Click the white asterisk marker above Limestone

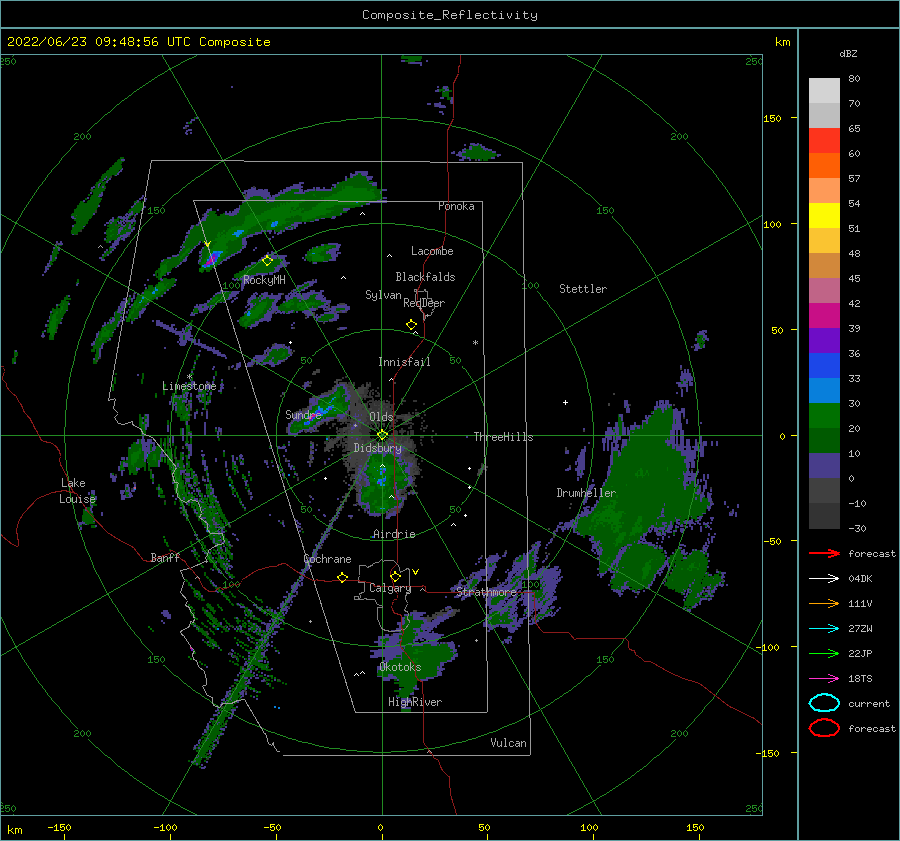coord(189,377)
